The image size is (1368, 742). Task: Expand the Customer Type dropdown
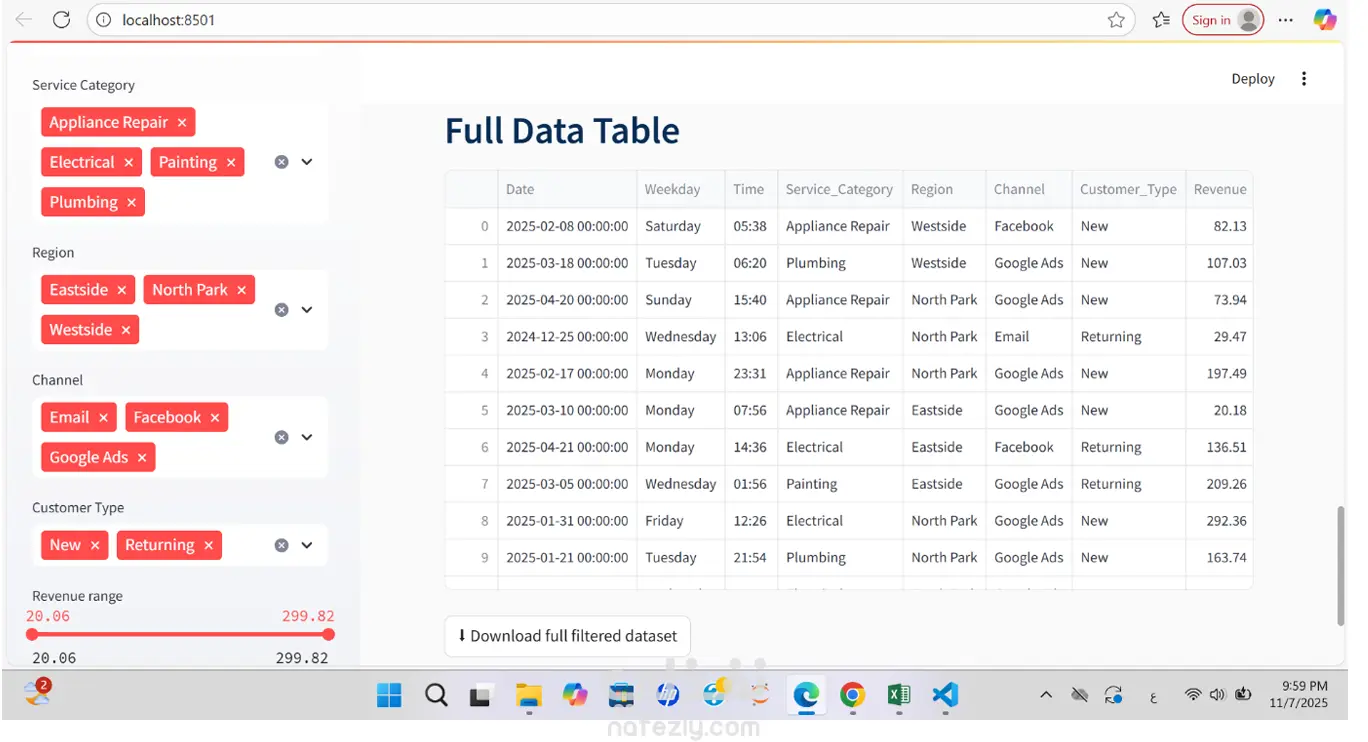(307, 545)
